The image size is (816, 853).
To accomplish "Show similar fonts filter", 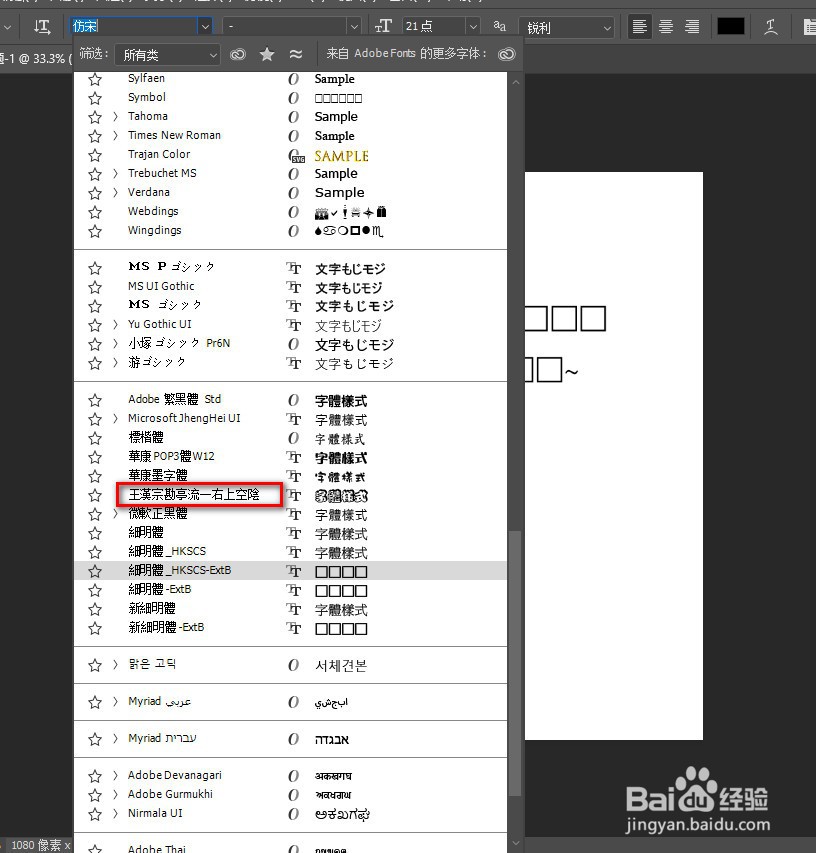I will click(x=295, y=54).
